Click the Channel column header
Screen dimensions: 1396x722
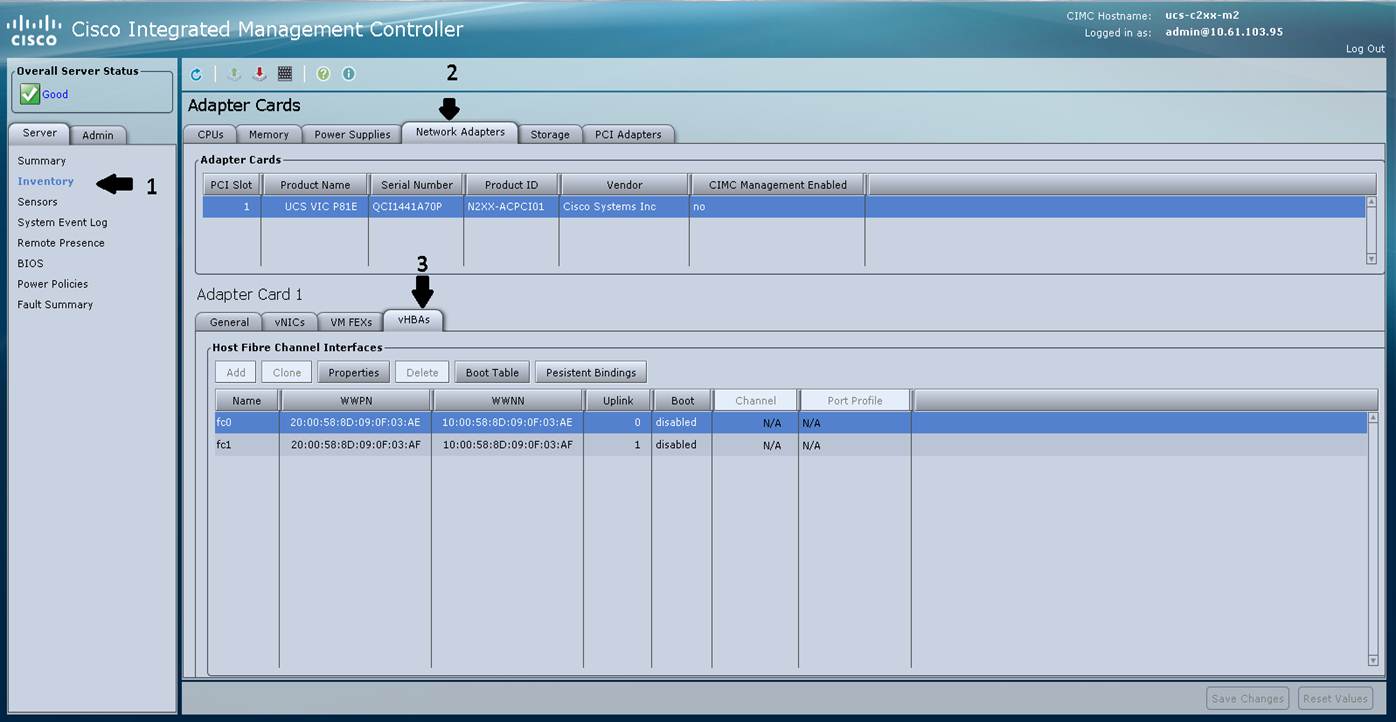coord(755,400)
